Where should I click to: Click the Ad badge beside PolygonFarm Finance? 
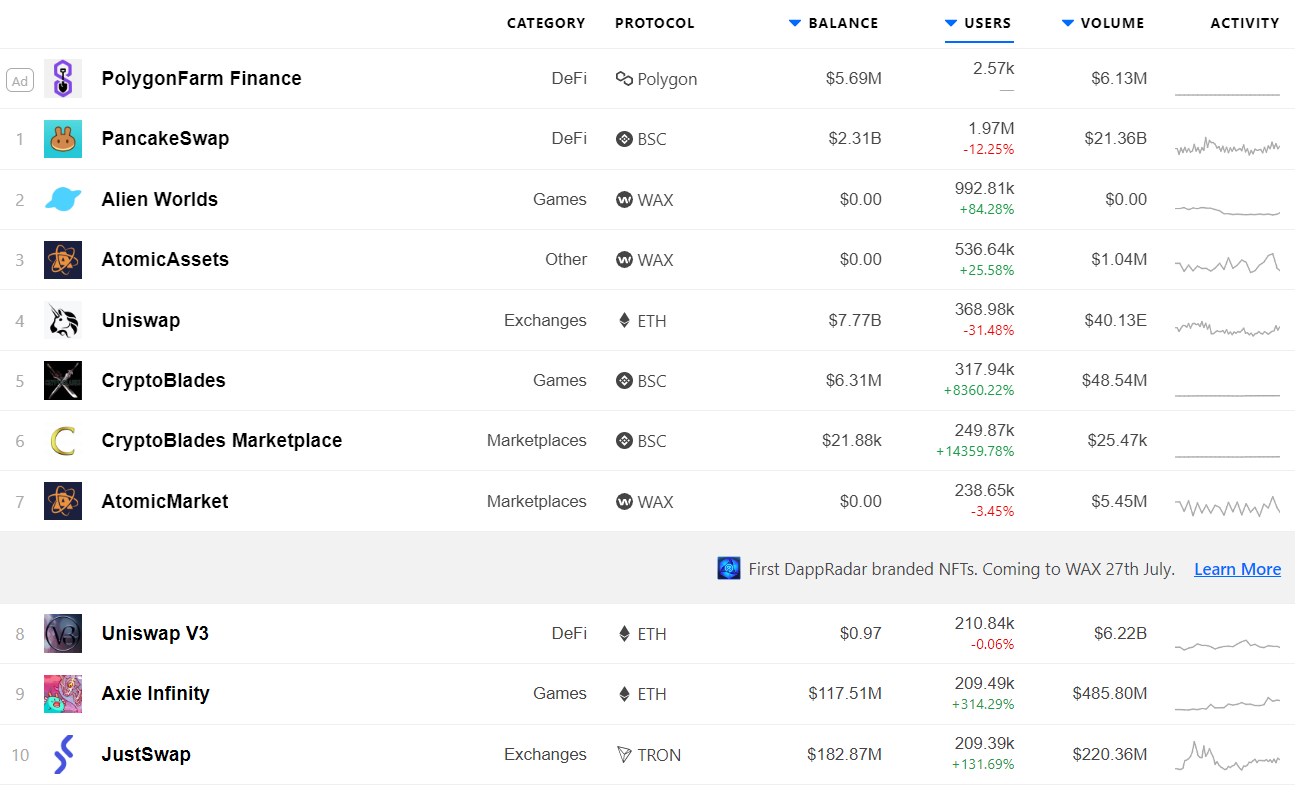[20, 81]
